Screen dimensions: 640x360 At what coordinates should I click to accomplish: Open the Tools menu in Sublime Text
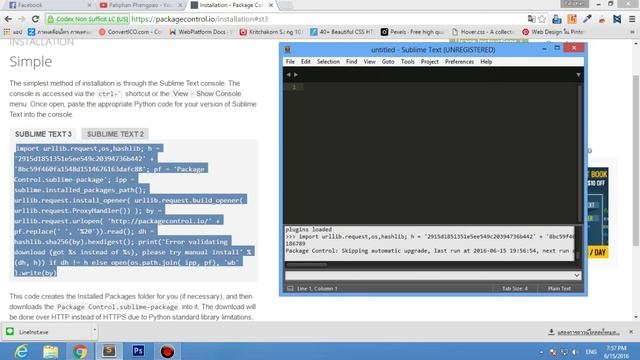click(407, 62)
